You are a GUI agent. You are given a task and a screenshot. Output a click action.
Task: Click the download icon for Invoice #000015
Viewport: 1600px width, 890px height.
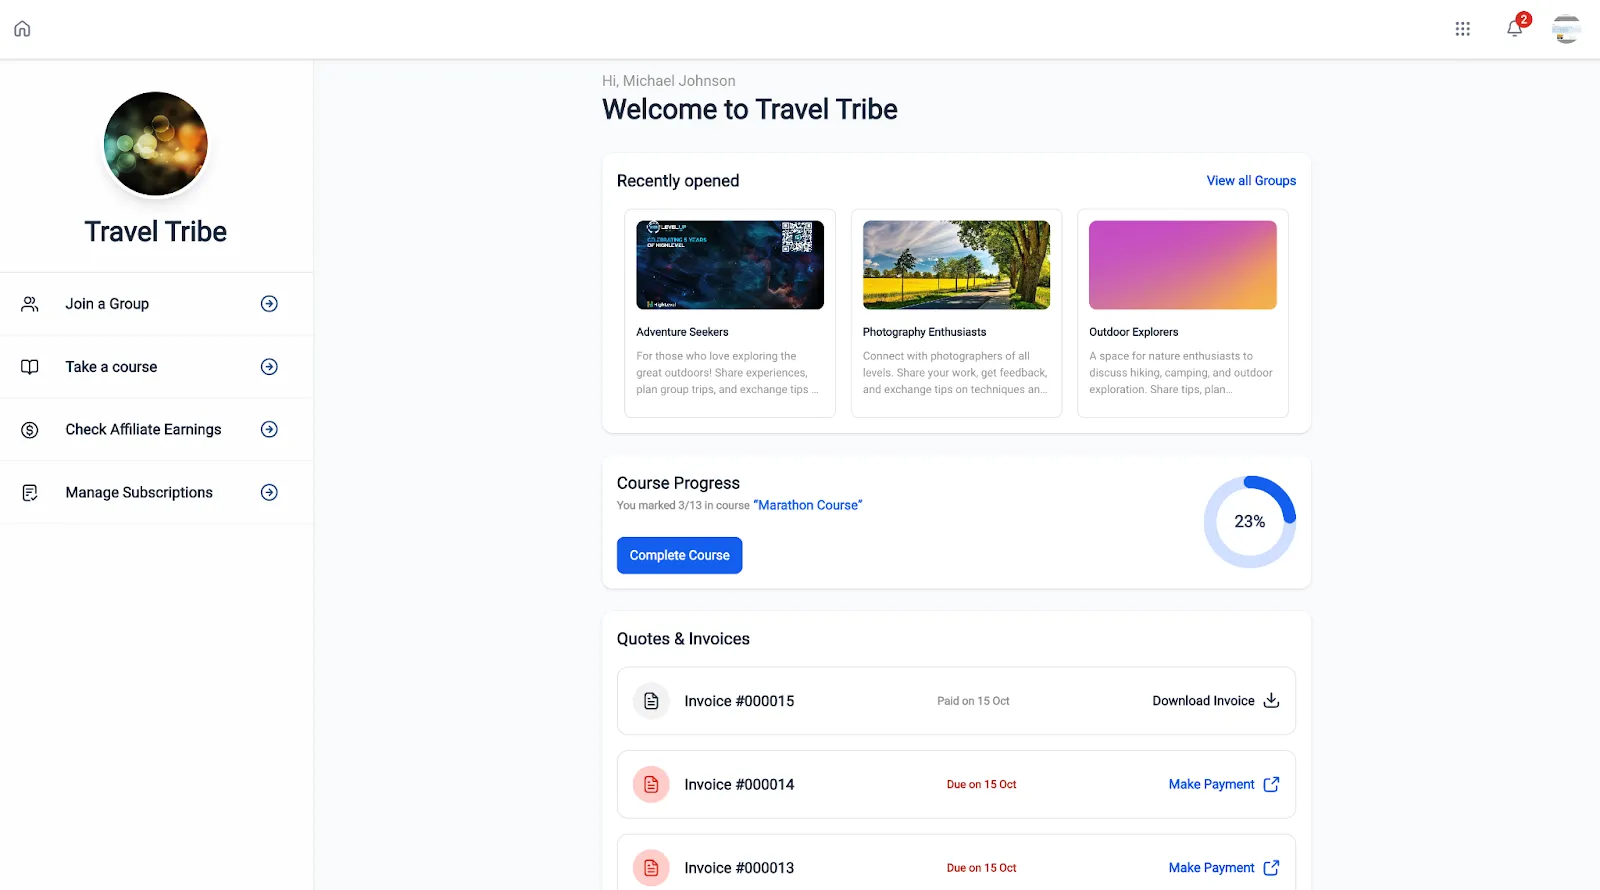point(1271,700)
